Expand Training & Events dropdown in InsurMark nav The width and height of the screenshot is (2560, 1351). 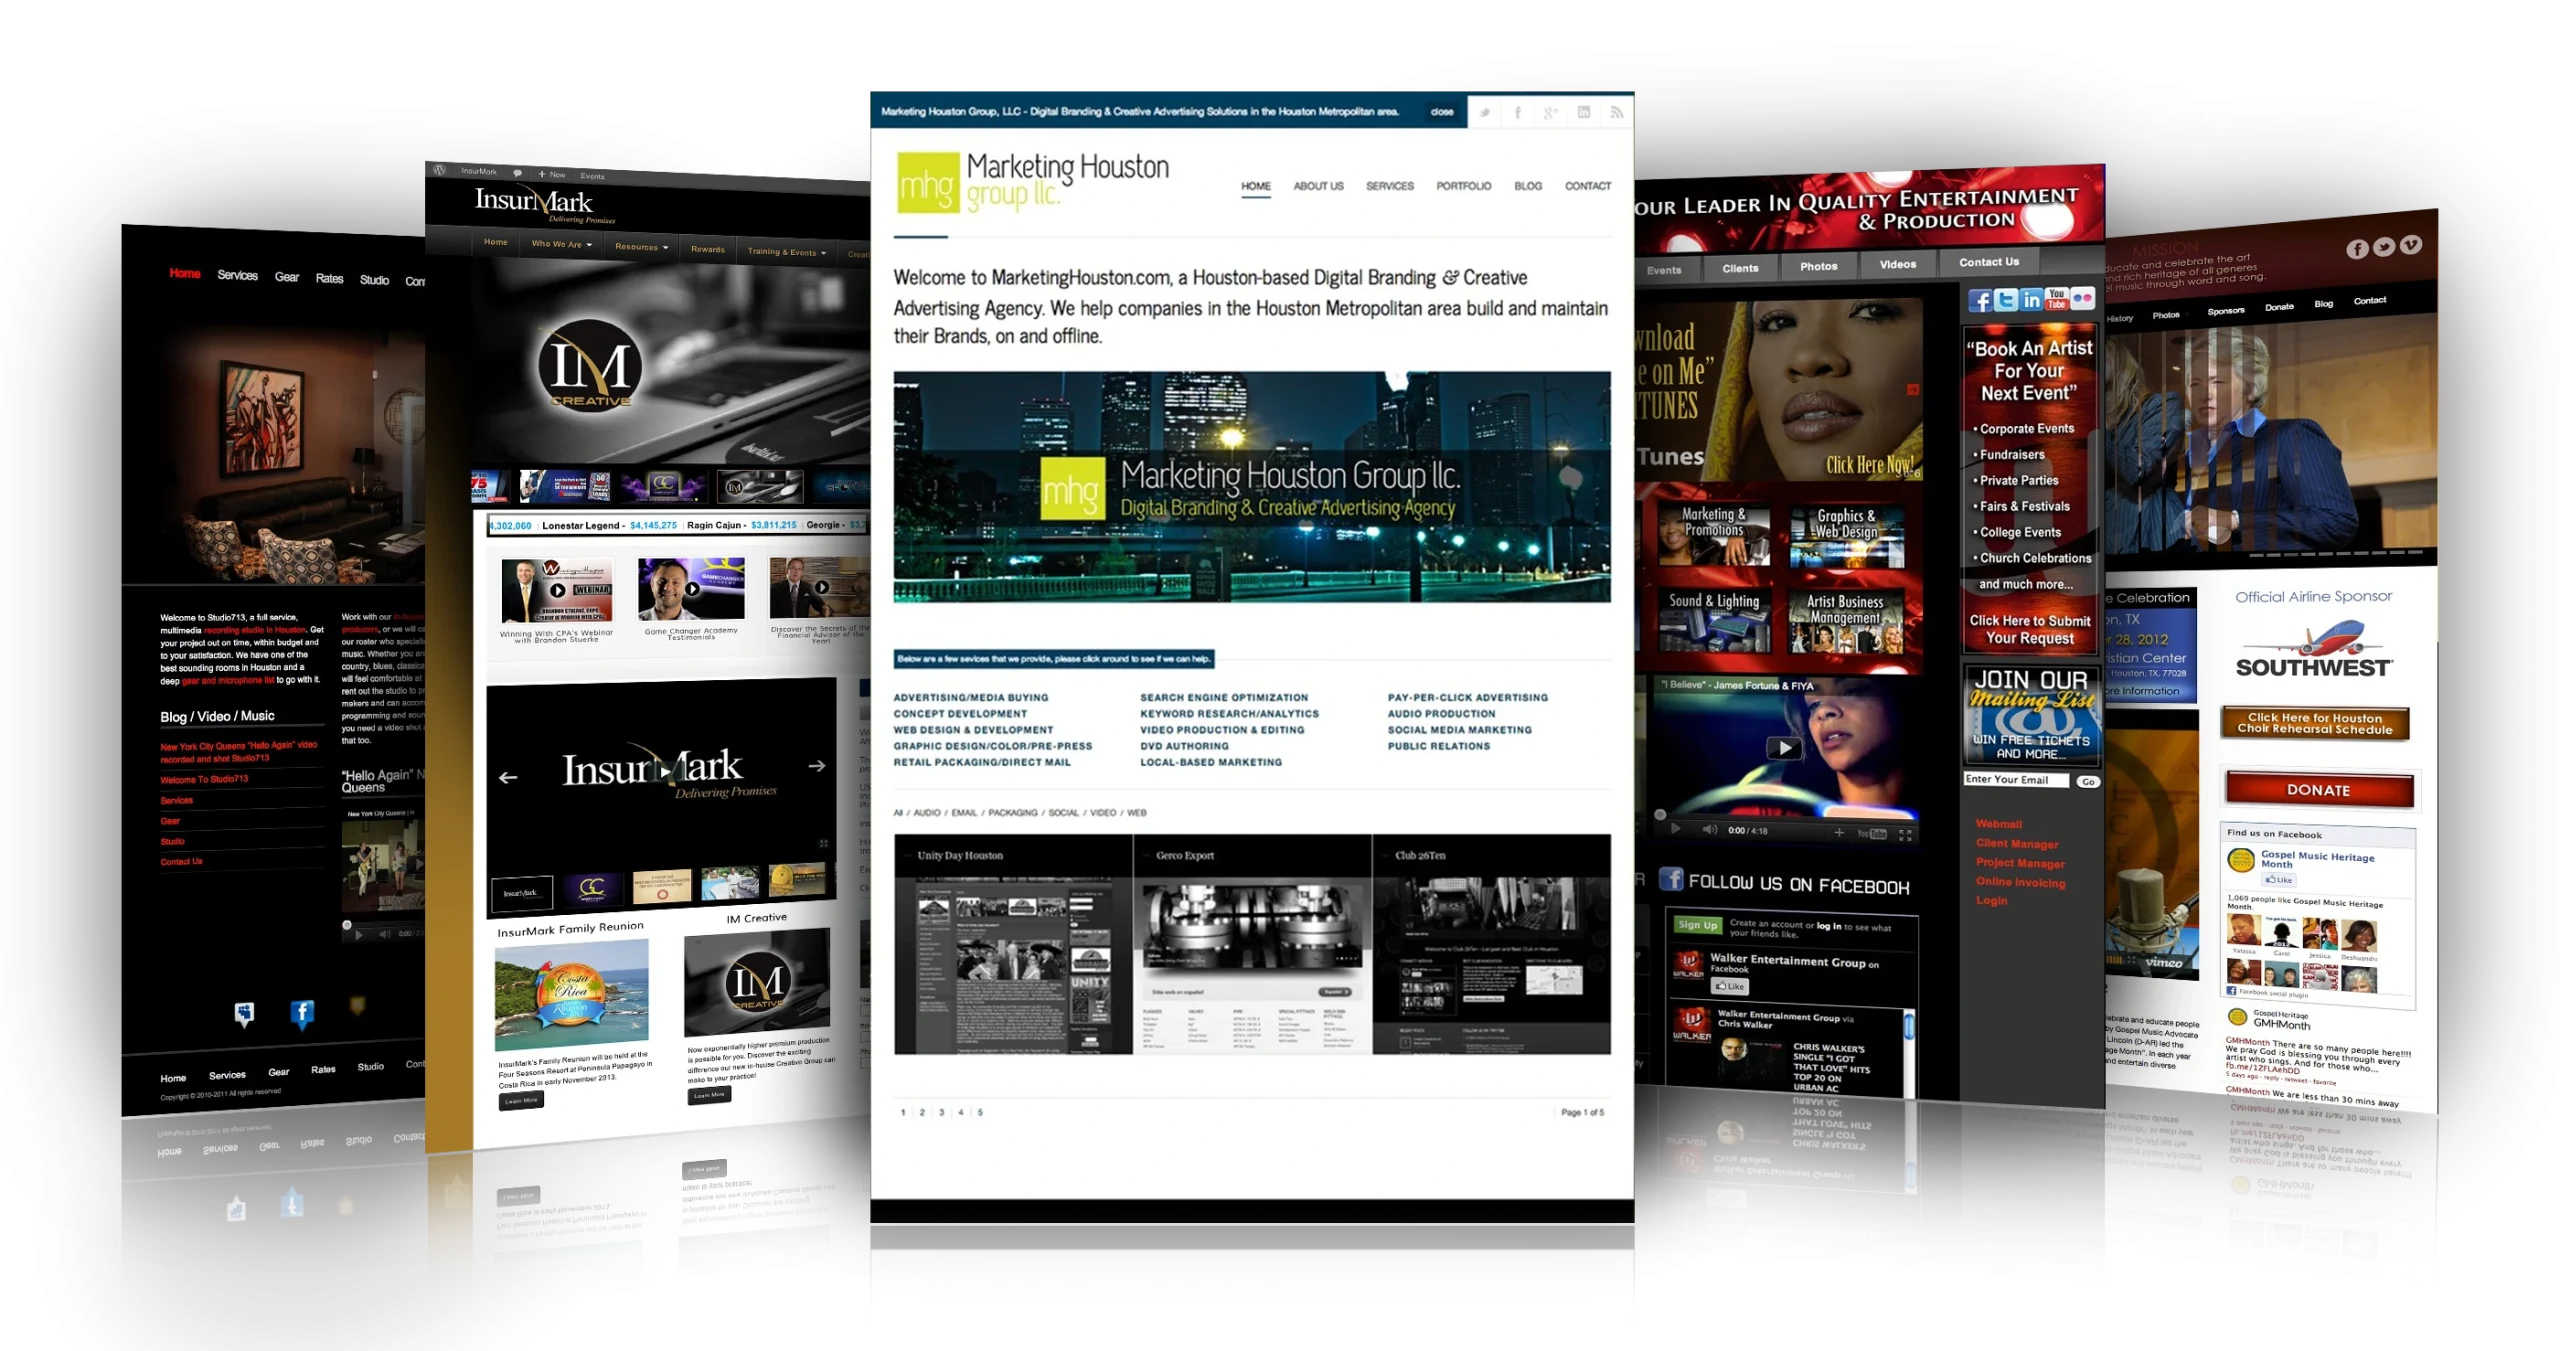coord(787,252)
